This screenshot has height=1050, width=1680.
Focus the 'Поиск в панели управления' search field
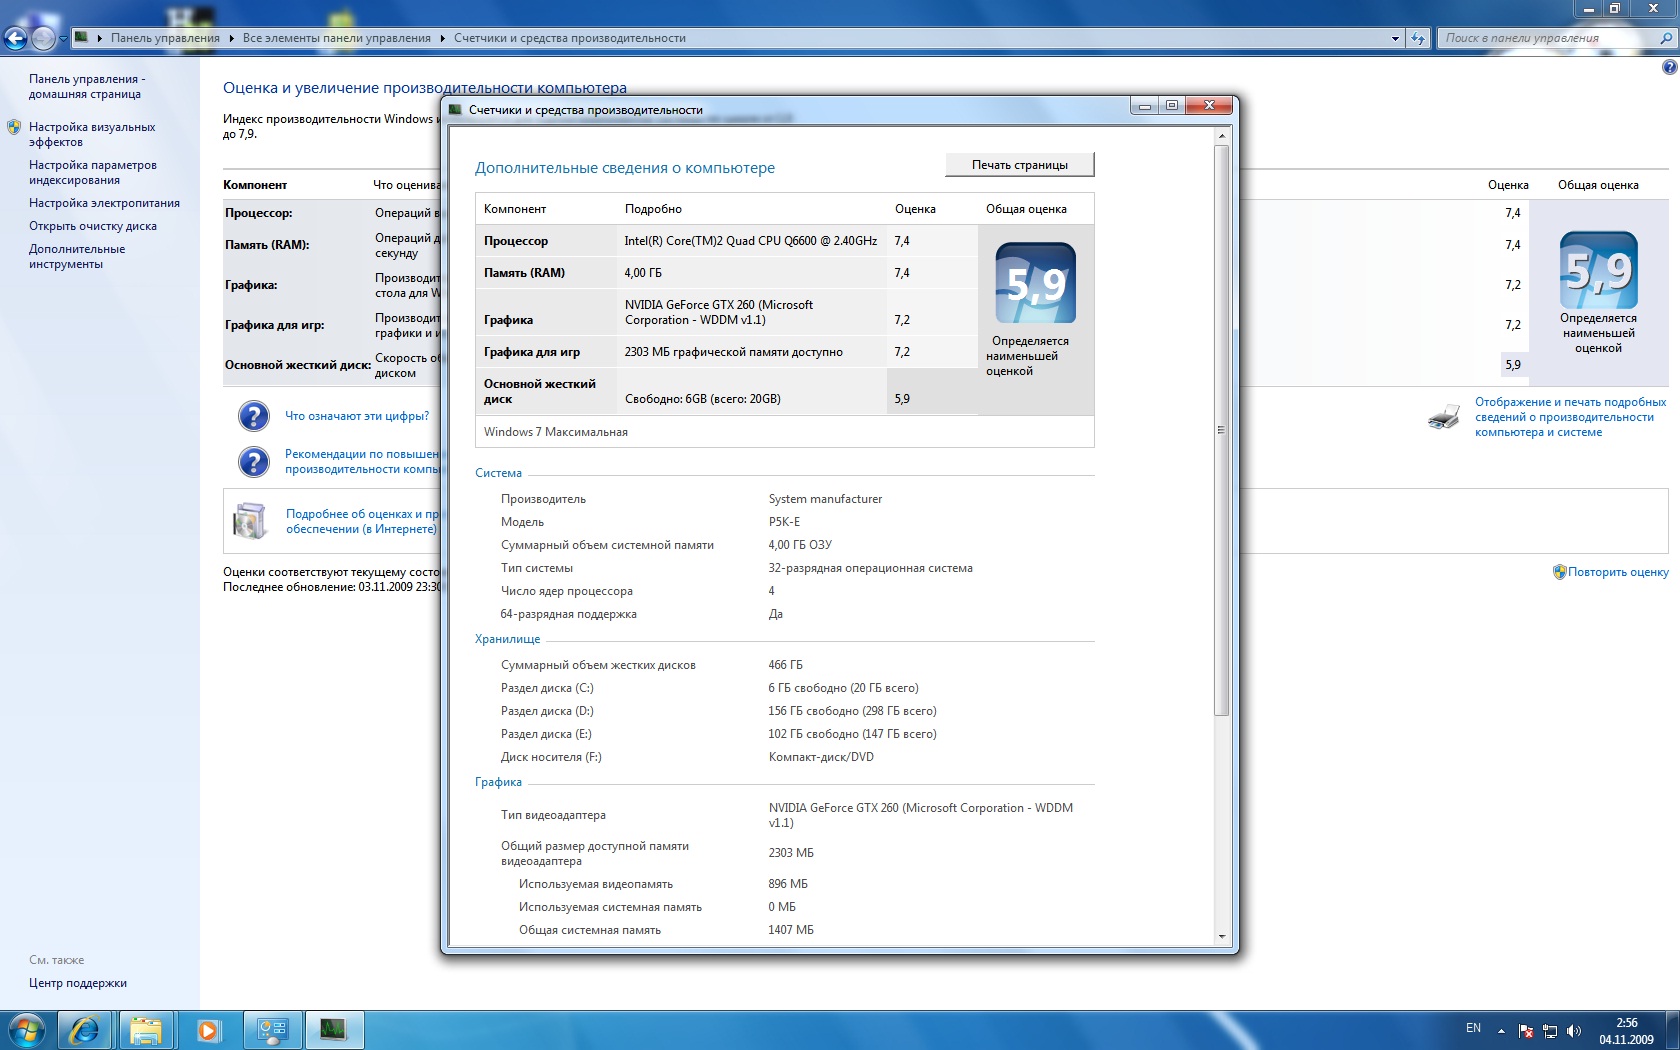pyautogui.click(x=1548, y=38)
